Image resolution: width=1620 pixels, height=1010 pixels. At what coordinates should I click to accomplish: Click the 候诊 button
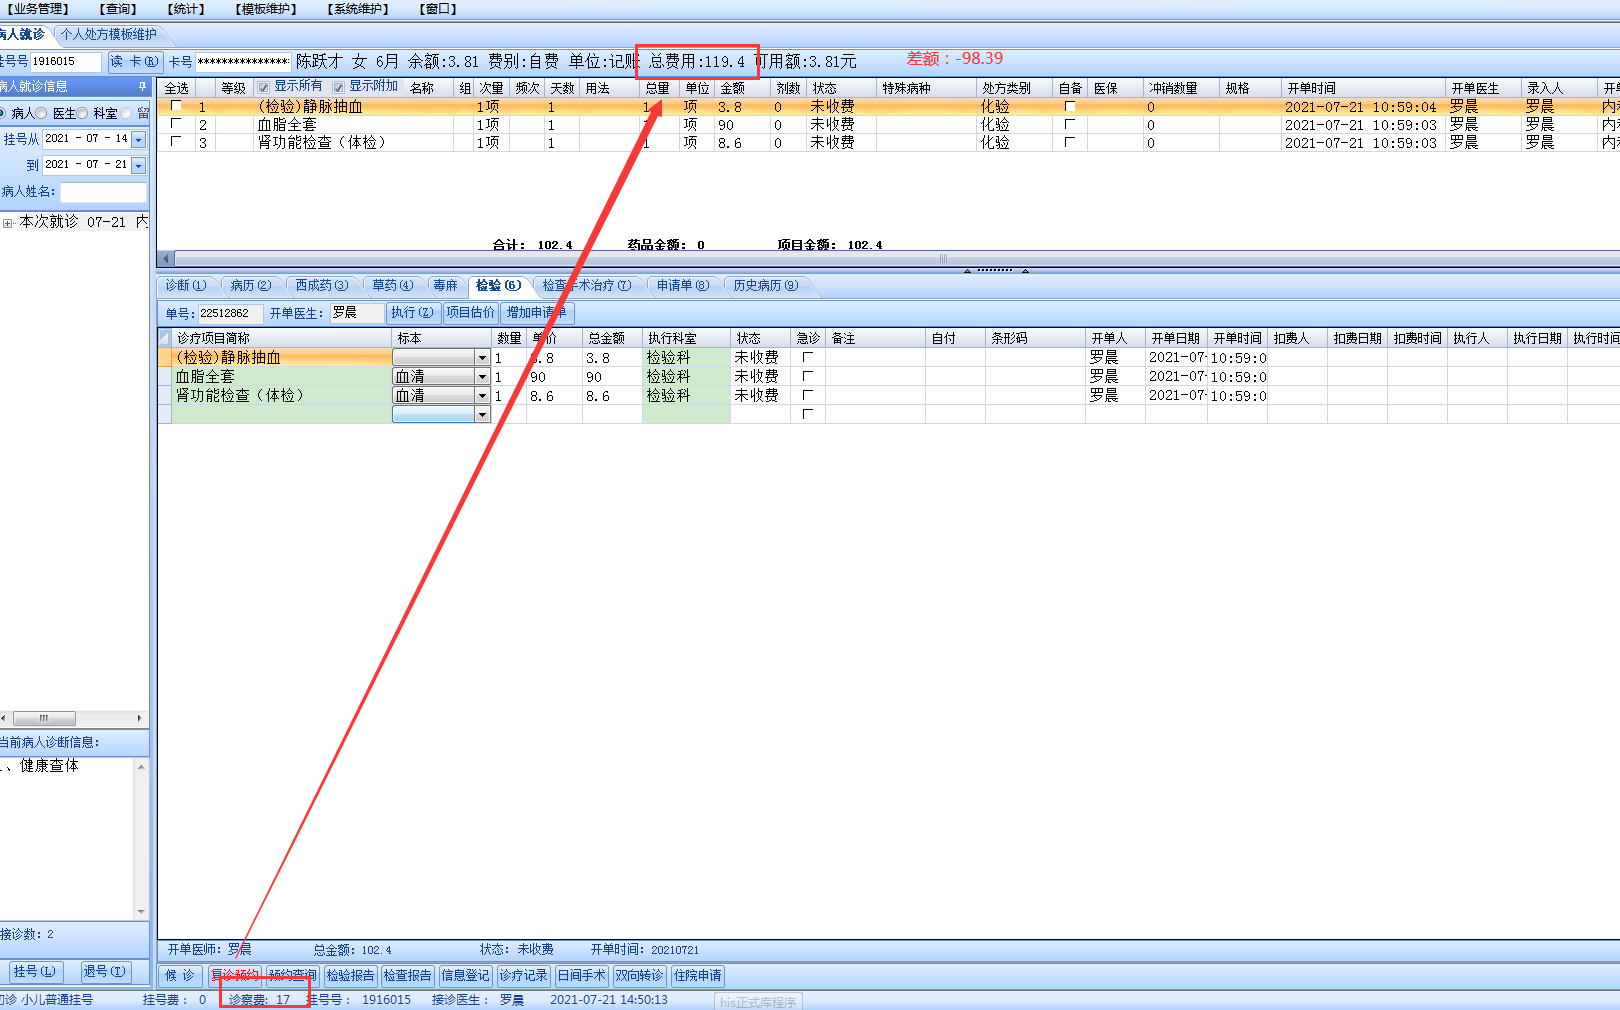(180, 976)
